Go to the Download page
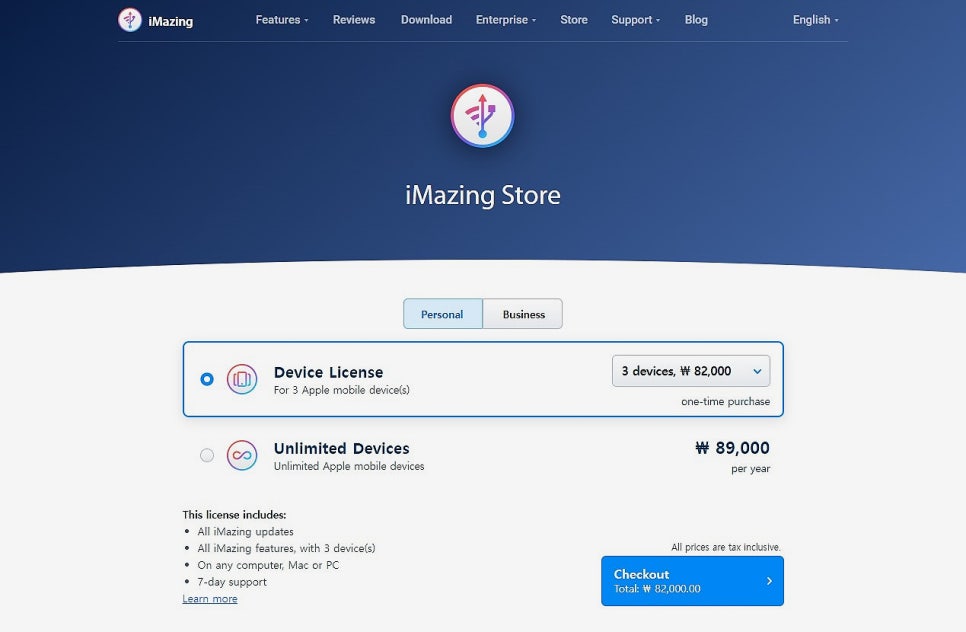966x632 pixels. pos(426,20)
